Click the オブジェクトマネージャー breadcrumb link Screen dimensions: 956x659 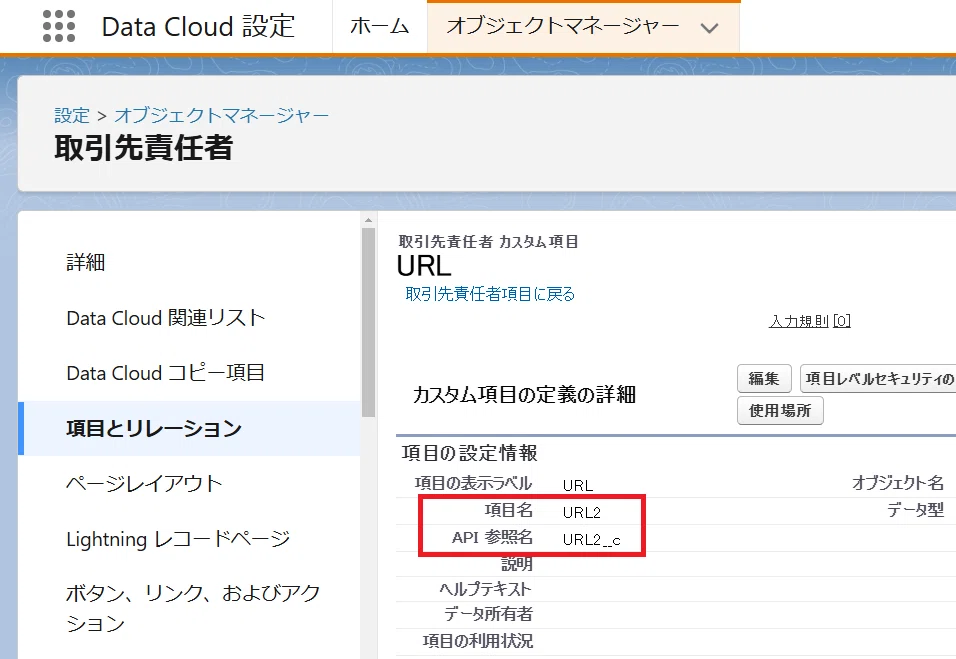click(x=221, y=115)
